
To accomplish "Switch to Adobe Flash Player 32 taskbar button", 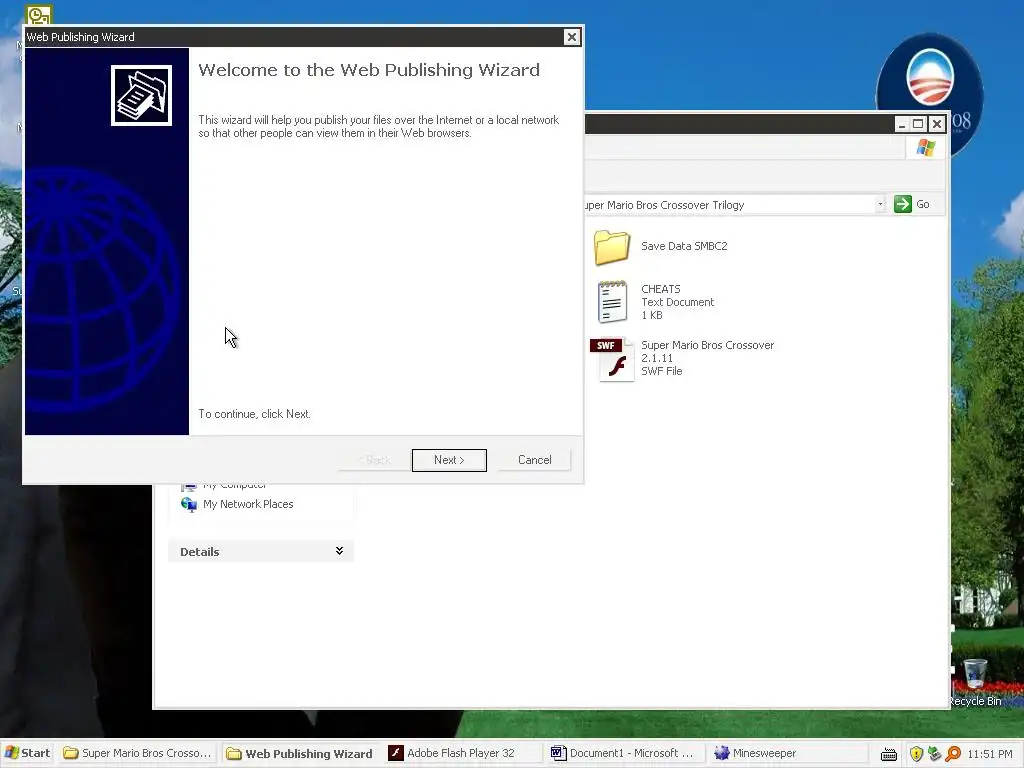I will 462,753.
